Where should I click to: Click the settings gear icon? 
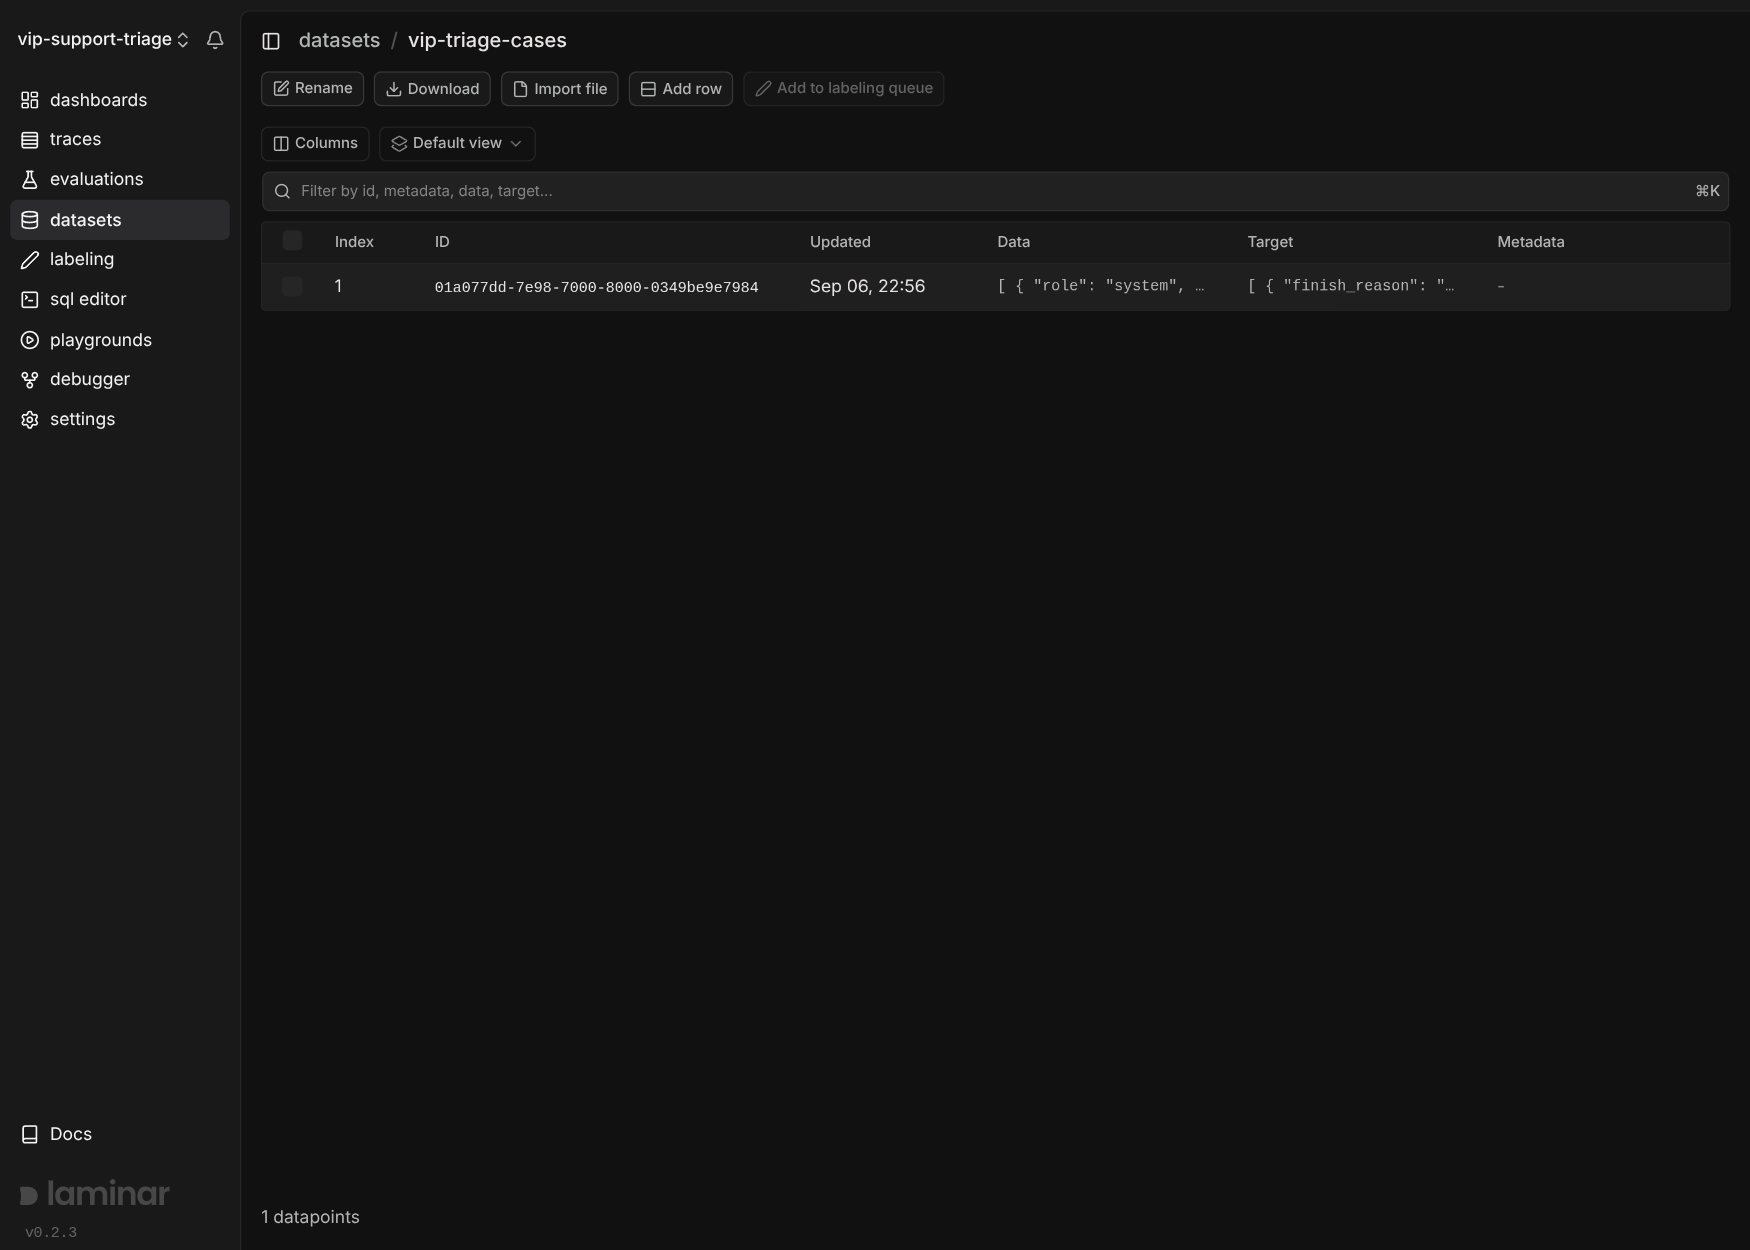tap(30, 420)
